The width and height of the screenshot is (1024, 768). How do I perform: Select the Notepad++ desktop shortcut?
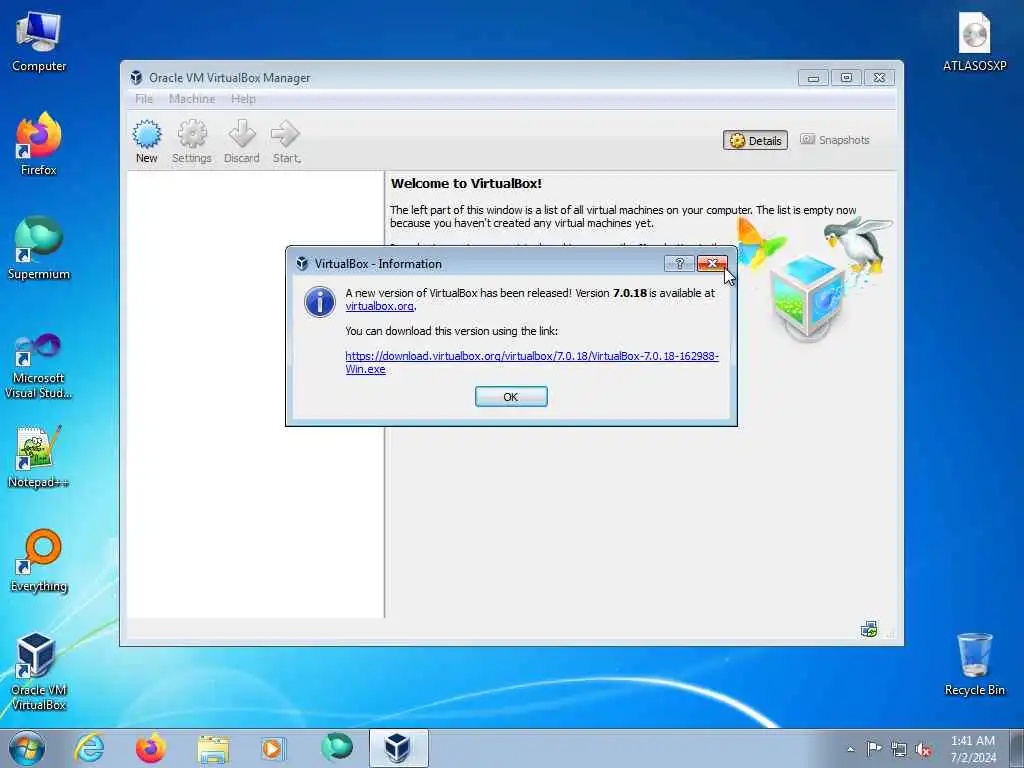coord(39,457)
